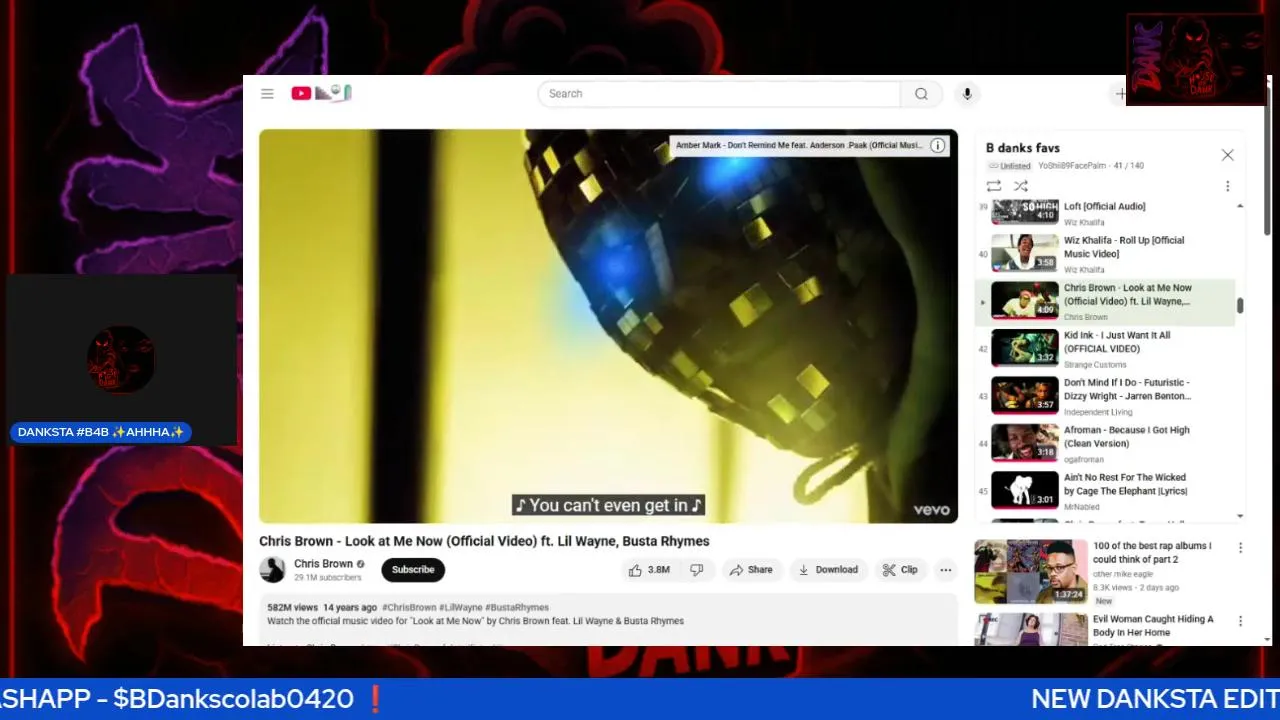Download the video
The width and height of the screenshot is (1280, 720).
click(x=828, y=570)
